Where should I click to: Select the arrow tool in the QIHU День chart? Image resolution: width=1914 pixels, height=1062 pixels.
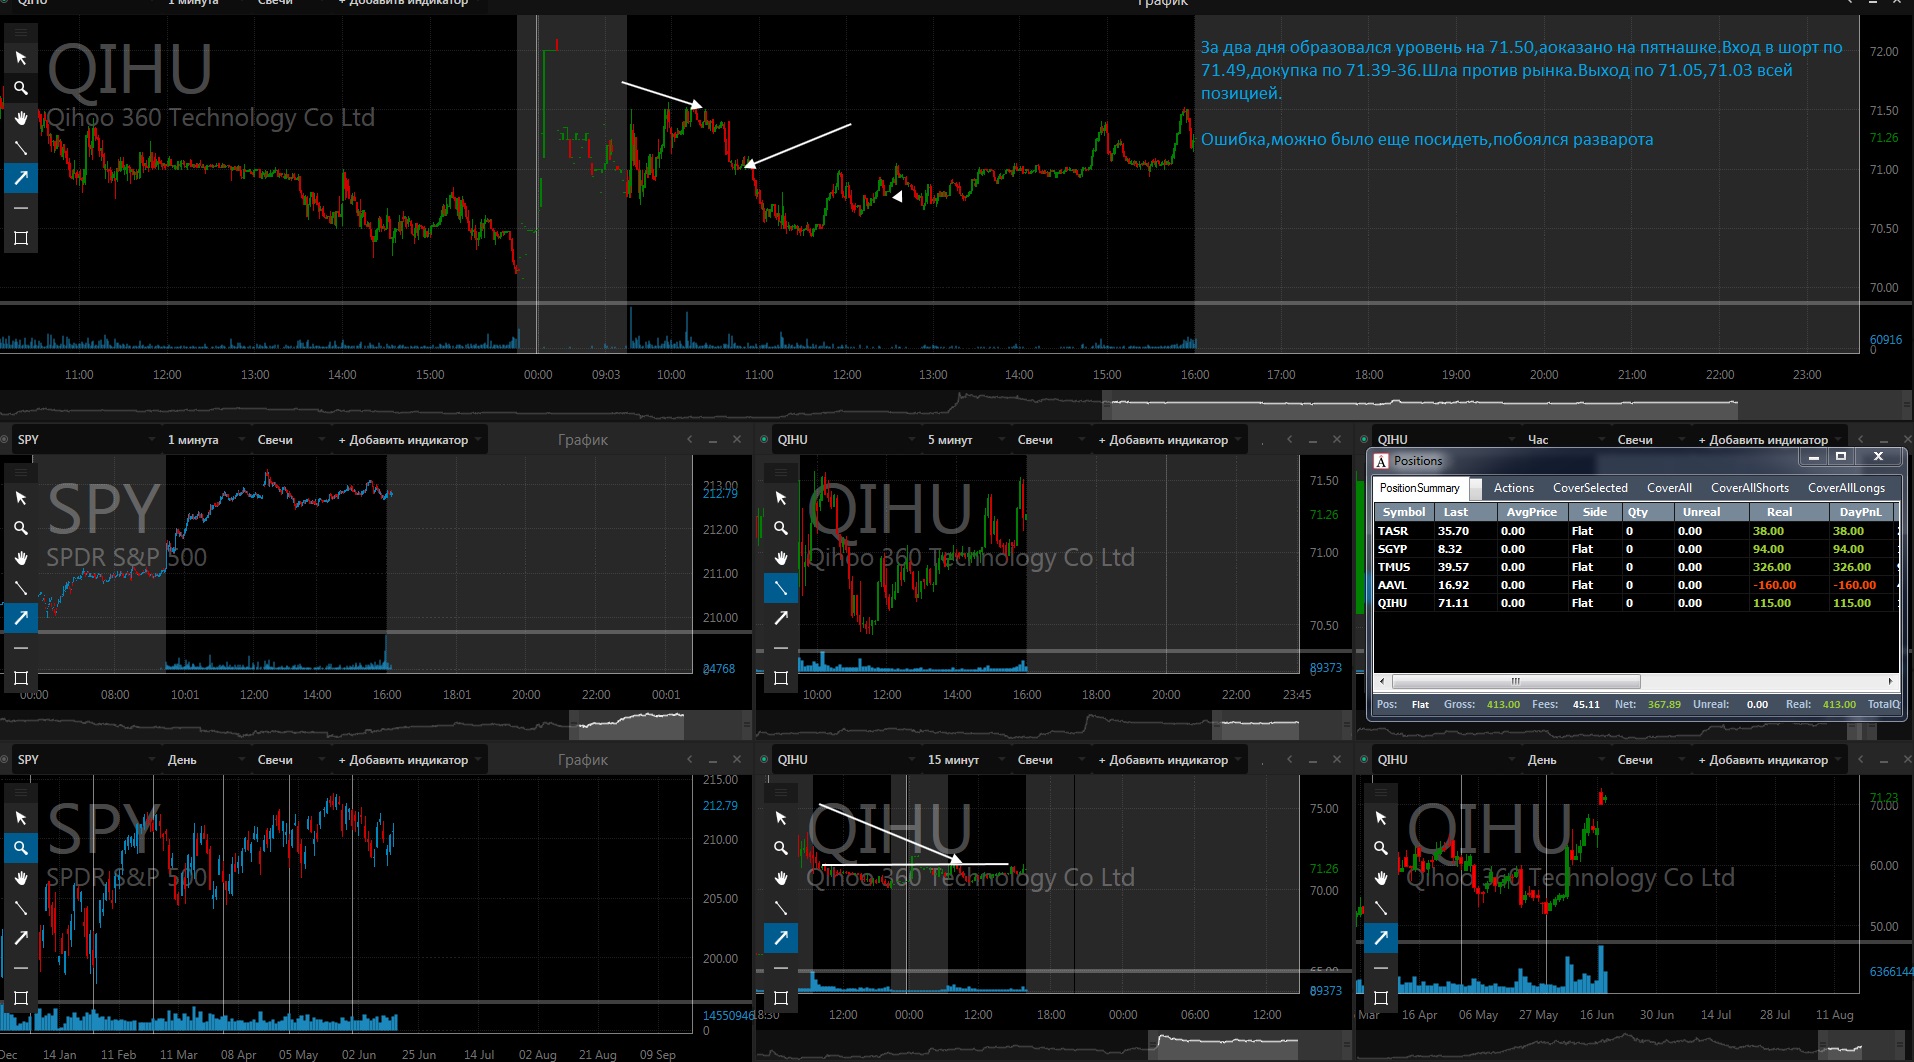1381,938
